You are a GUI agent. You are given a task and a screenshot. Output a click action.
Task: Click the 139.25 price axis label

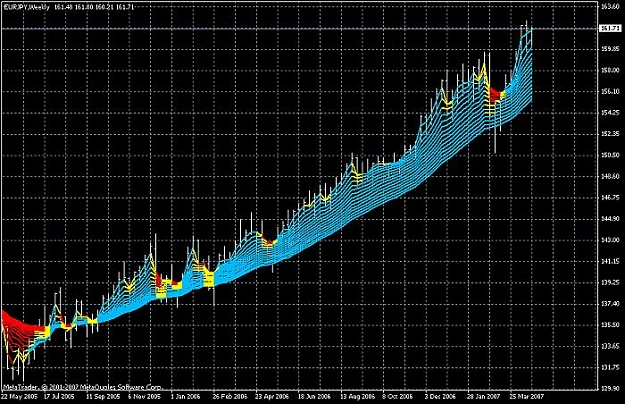[610, 282]
